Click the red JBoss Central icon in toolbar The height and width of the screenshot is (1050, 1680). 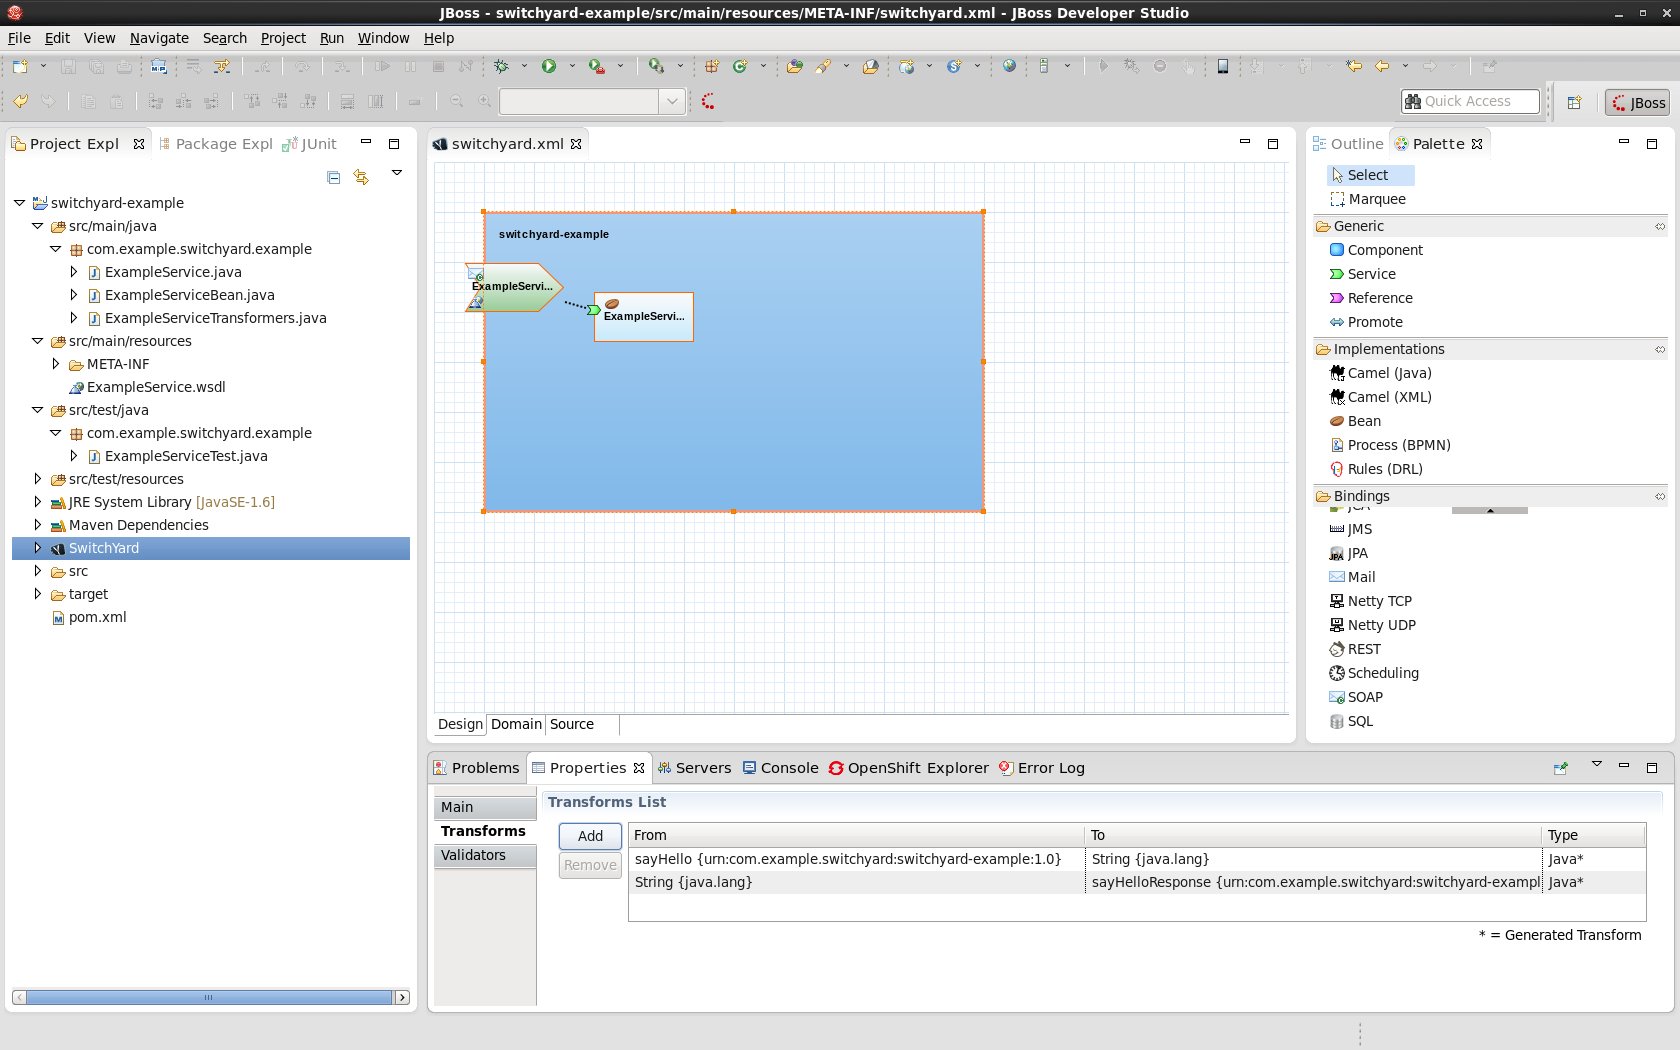point(708,101)
